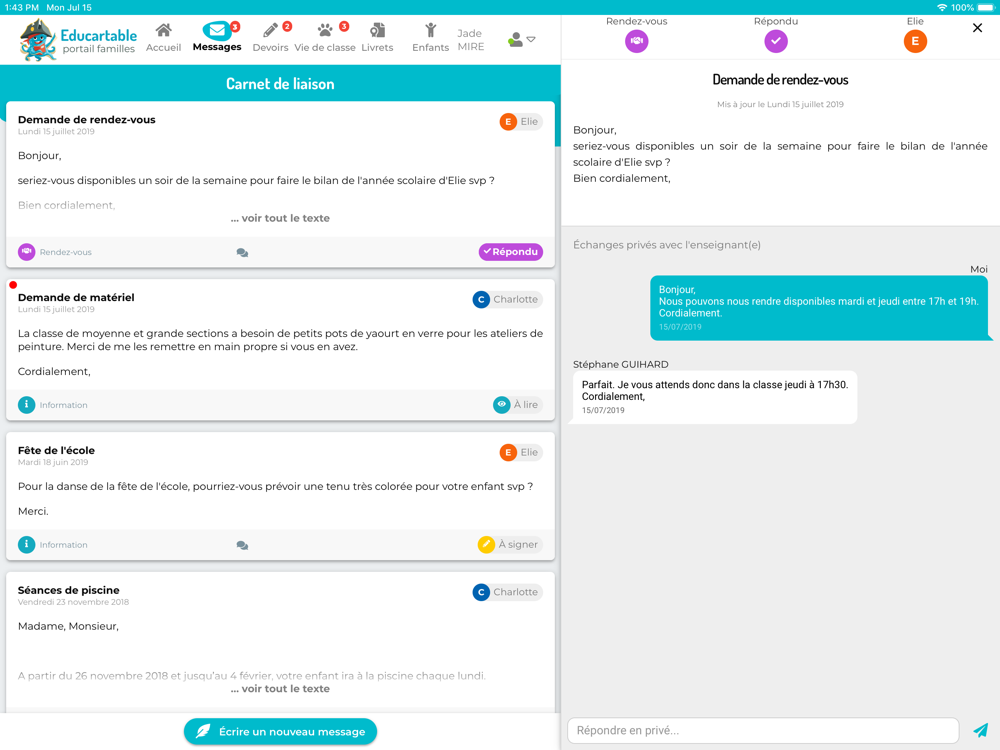1000x750 pixels.
Task: Close the message detail panel
Action: click(977, 28)
